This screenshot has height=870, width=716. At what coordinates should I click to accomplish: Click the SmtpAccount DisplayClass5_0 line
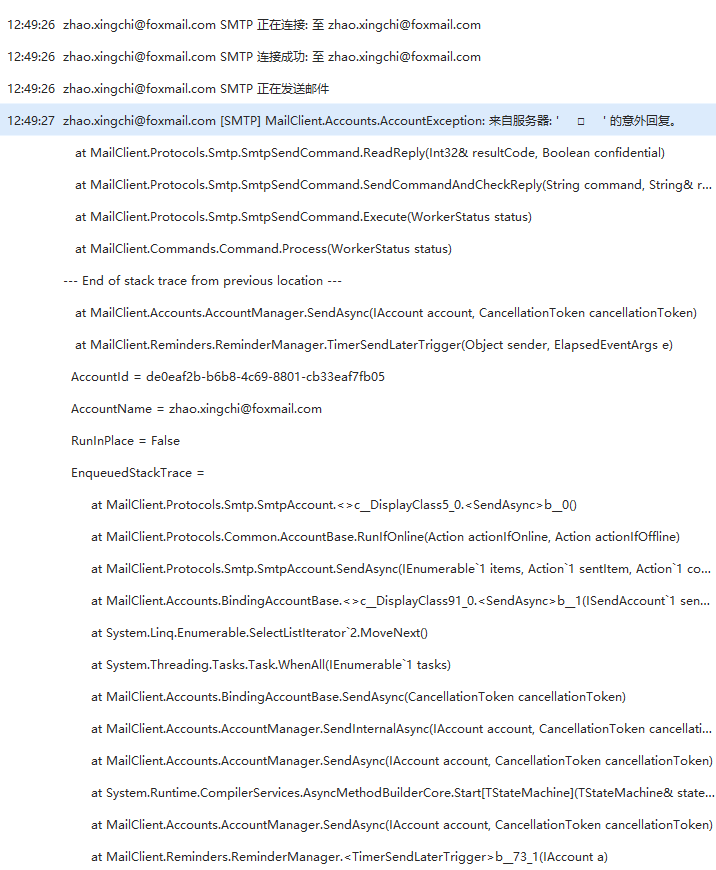334,505
